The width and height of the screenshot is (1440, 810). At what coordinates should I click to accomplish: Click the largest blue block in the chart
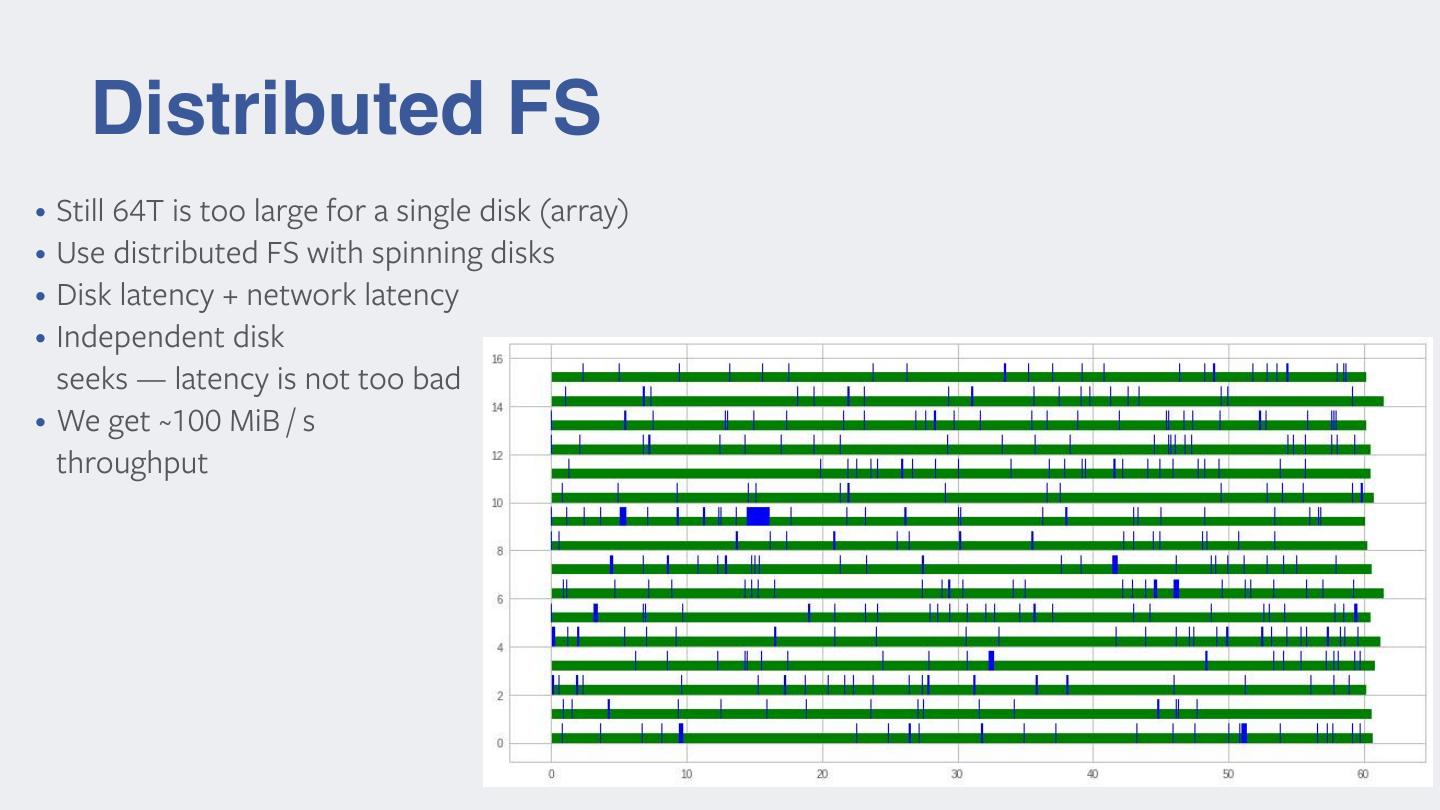758,516
